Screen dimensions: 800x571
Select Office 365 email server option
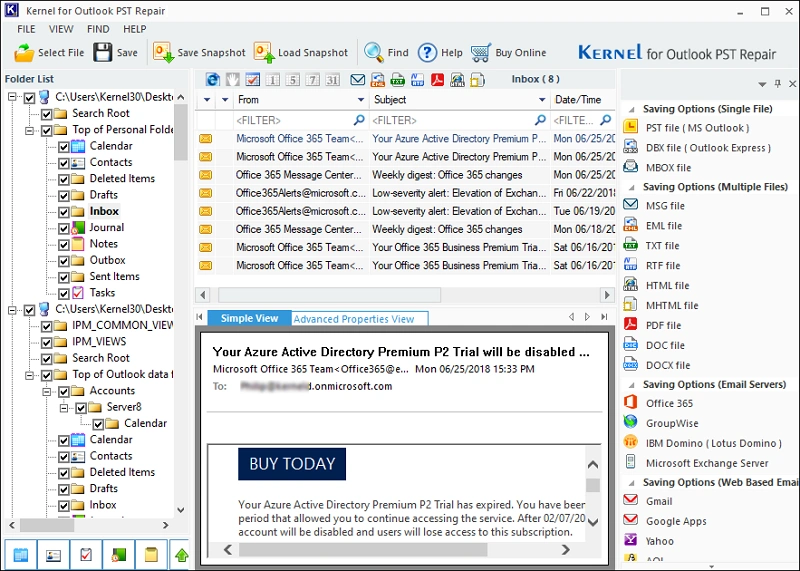tap(668, 403)
